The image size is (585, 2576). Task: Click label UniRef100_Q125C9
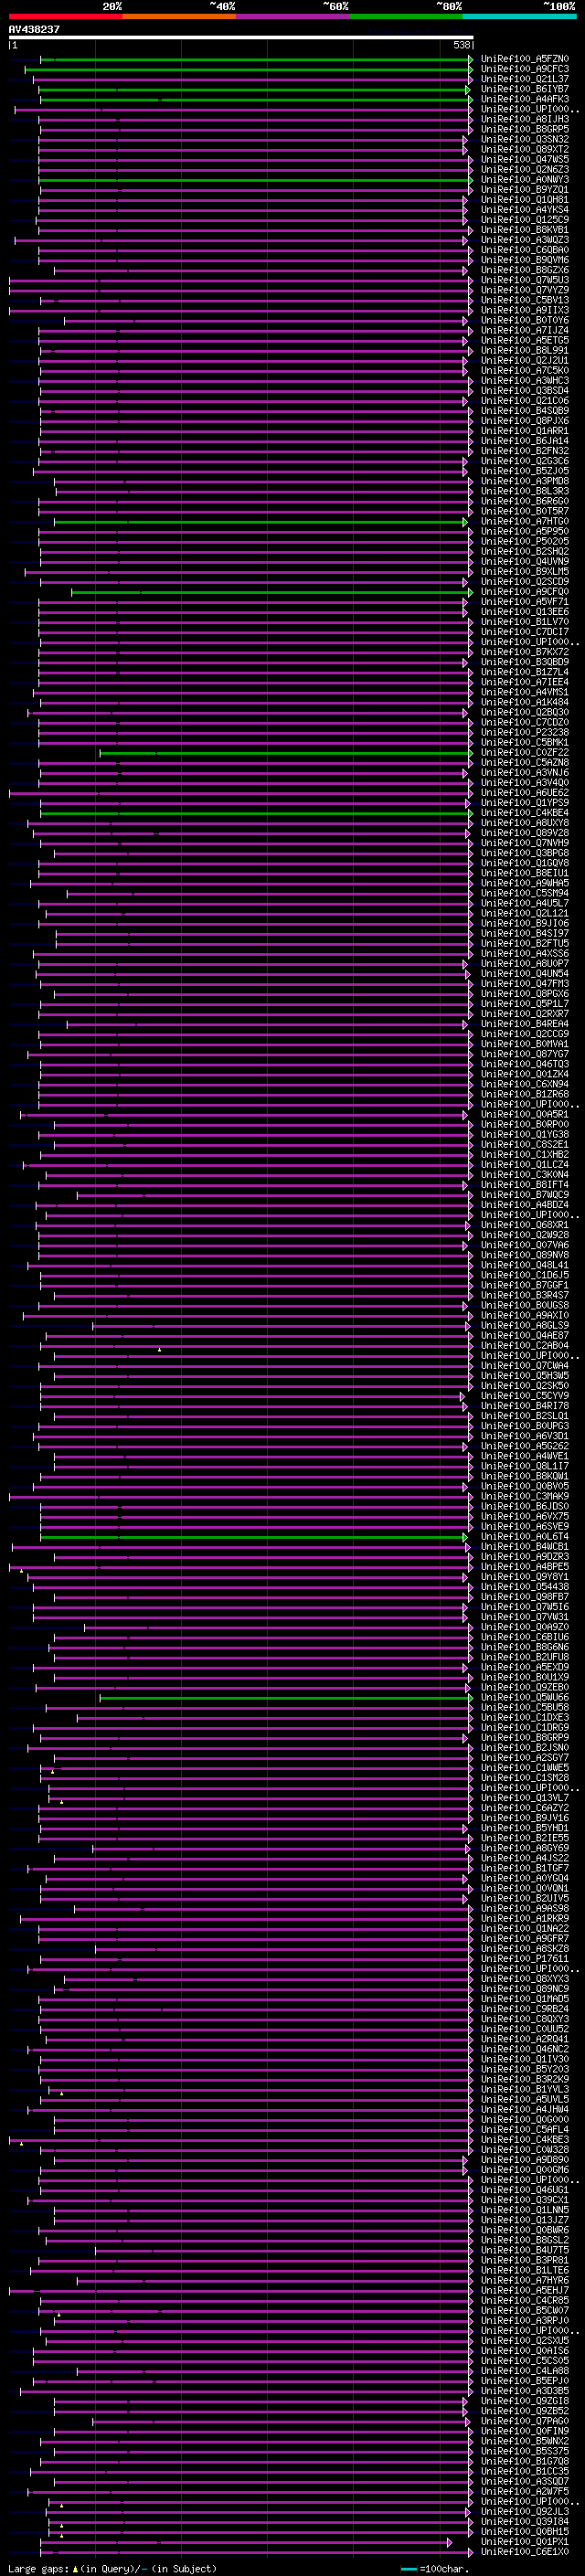pyautogui.click(x=525, y=220)
